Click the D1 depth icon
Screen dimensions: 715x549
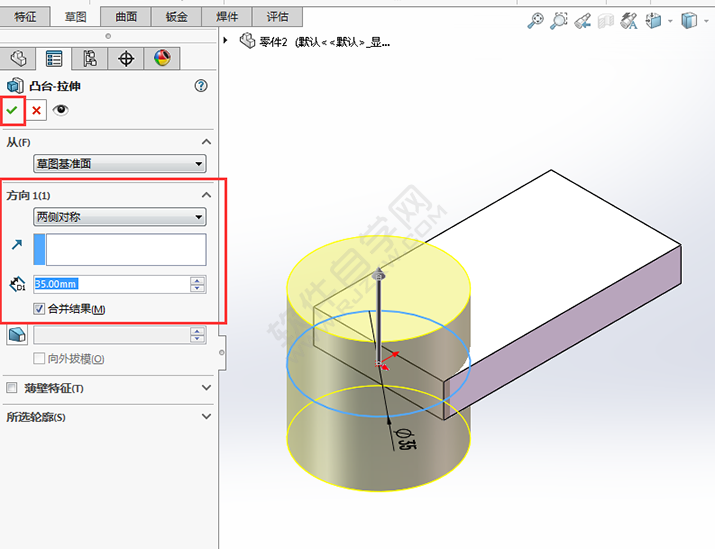point(17,284)
